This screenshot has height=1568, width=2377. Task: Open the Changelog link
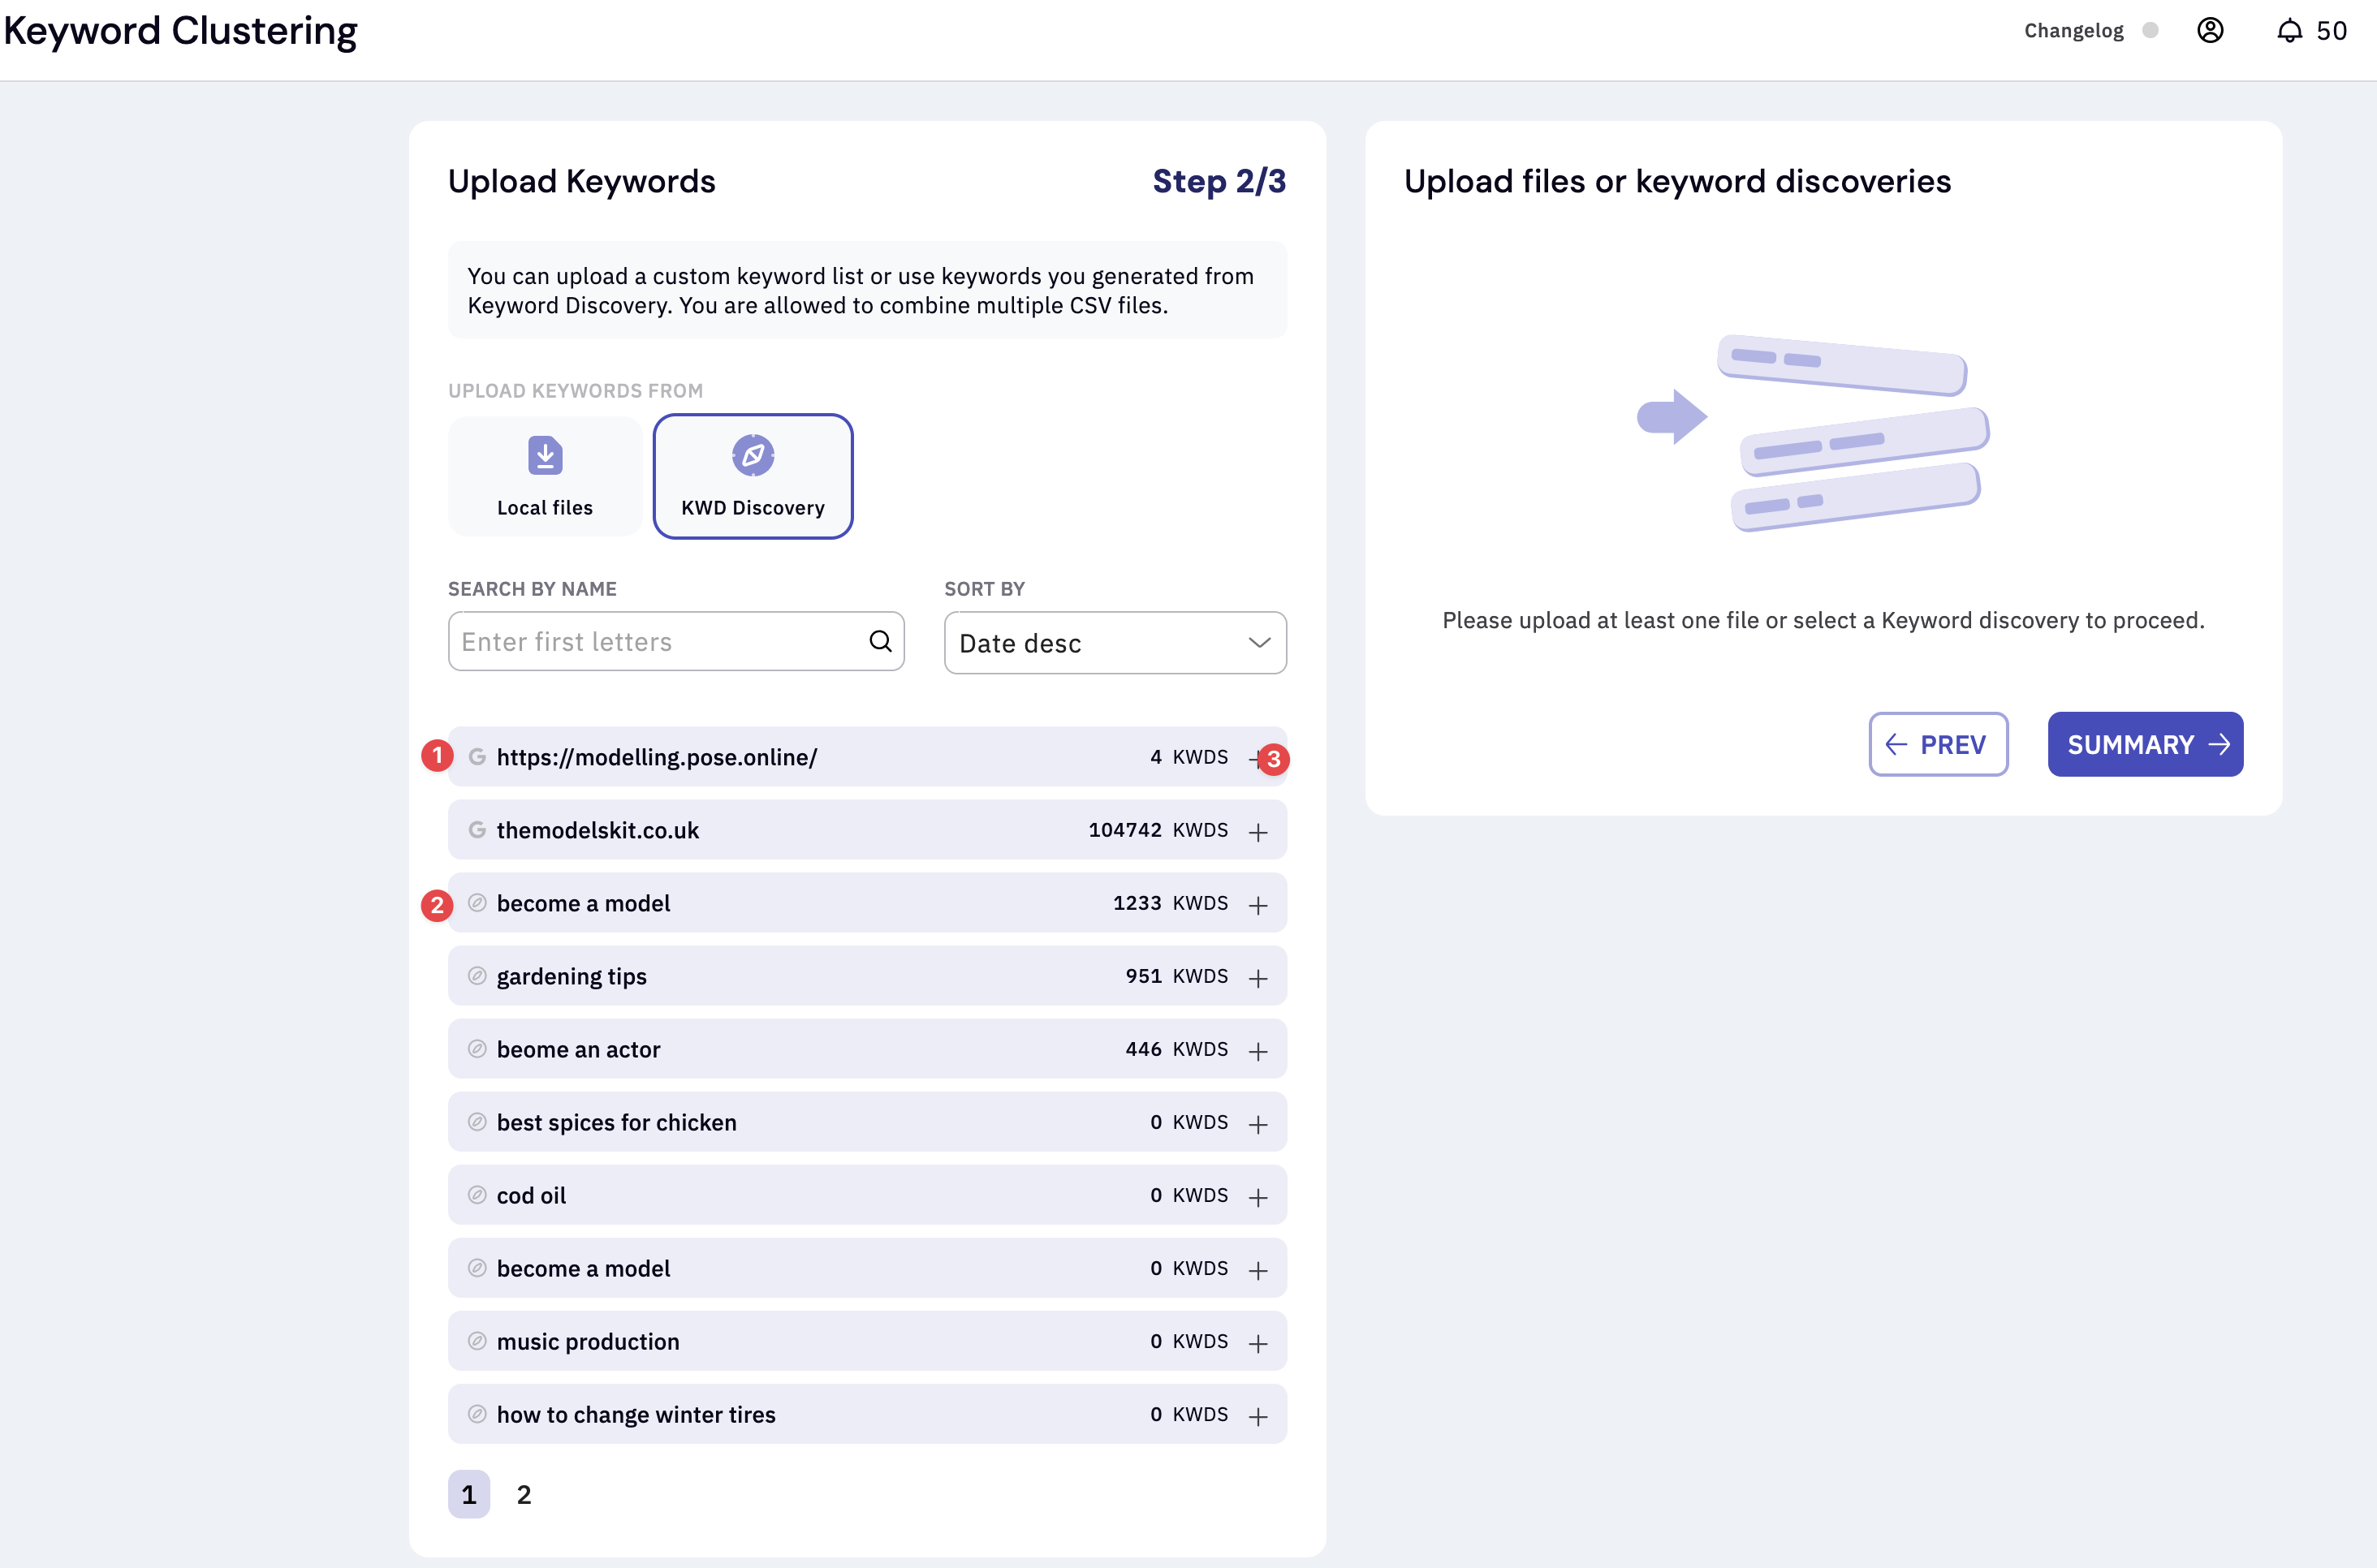[2073, 30]
